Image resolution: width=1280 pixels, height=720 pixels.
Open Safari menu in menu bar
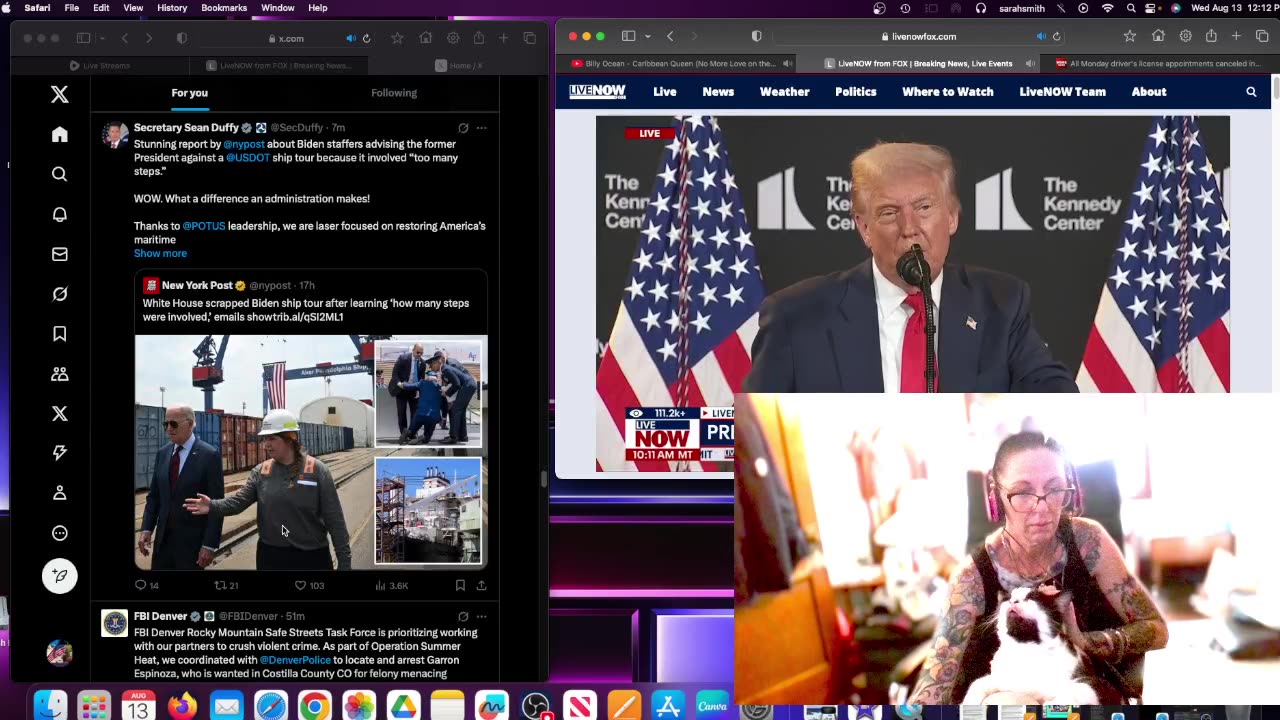coord(37,8)
